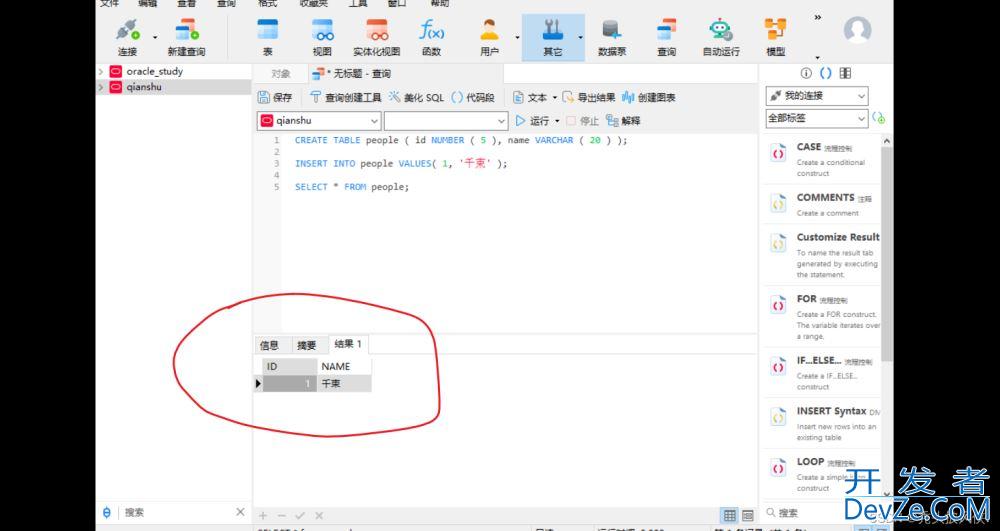Image resolution: width=1000 pixels, height=531 pixels.
Task: Run the query with 运行 button
Action: pos(533,120)
